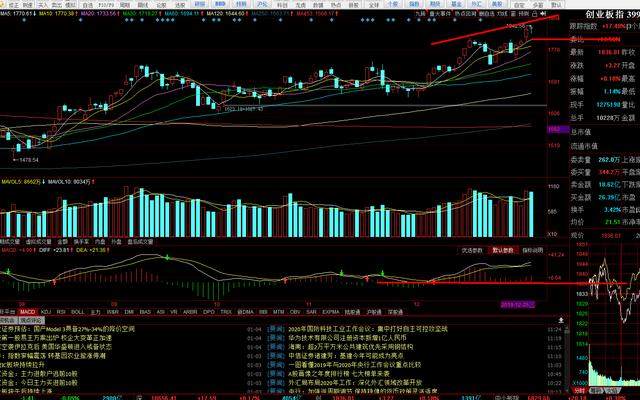Viewport: 640px width, 400px height.
Task: Switch to the MACD indicator tab
Action: (x=28, y=311)
